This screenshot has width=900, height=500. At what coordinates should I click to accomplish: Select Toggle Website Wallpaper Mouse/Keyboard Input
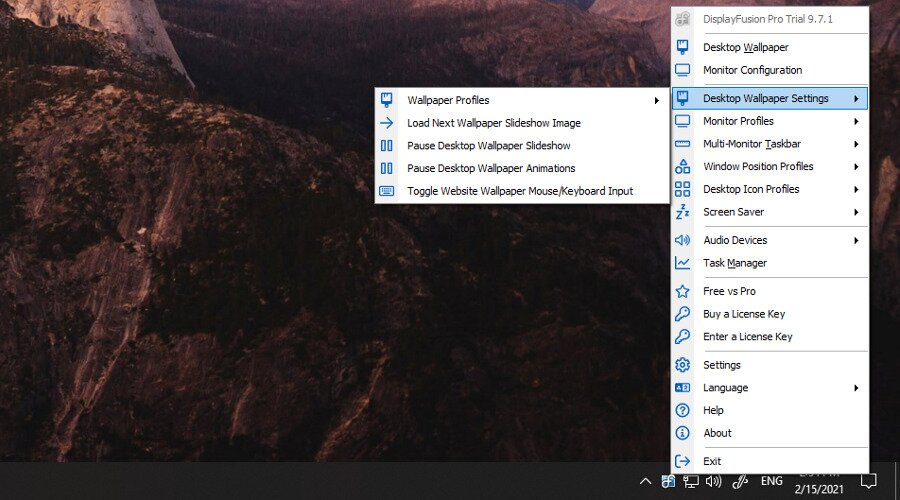point(522,191)
